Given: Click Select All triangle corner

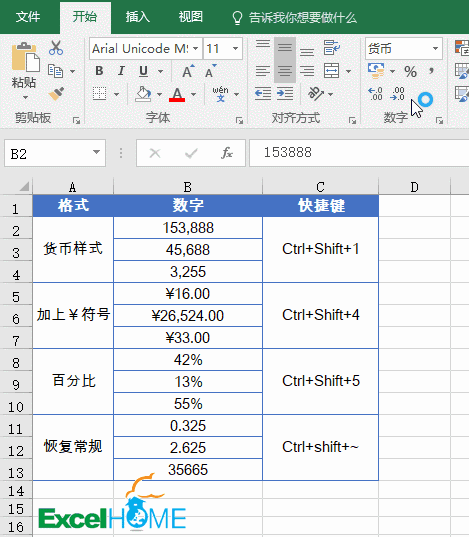Looking at the screenshot, I should pos(24,187).
